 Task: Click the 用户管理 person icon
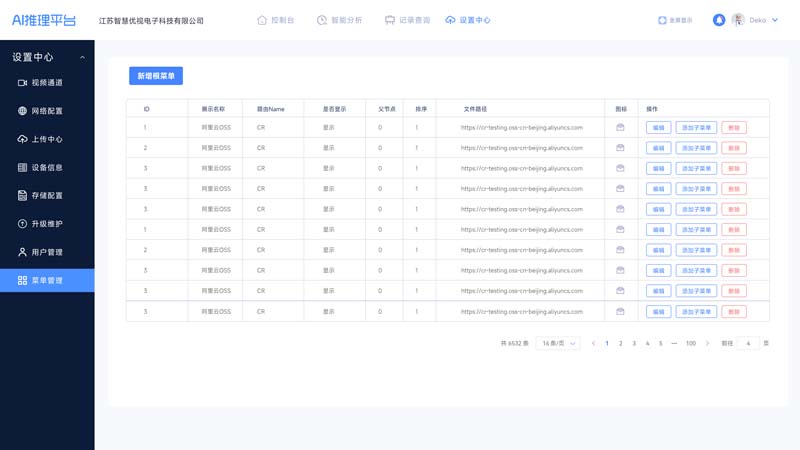22,252
